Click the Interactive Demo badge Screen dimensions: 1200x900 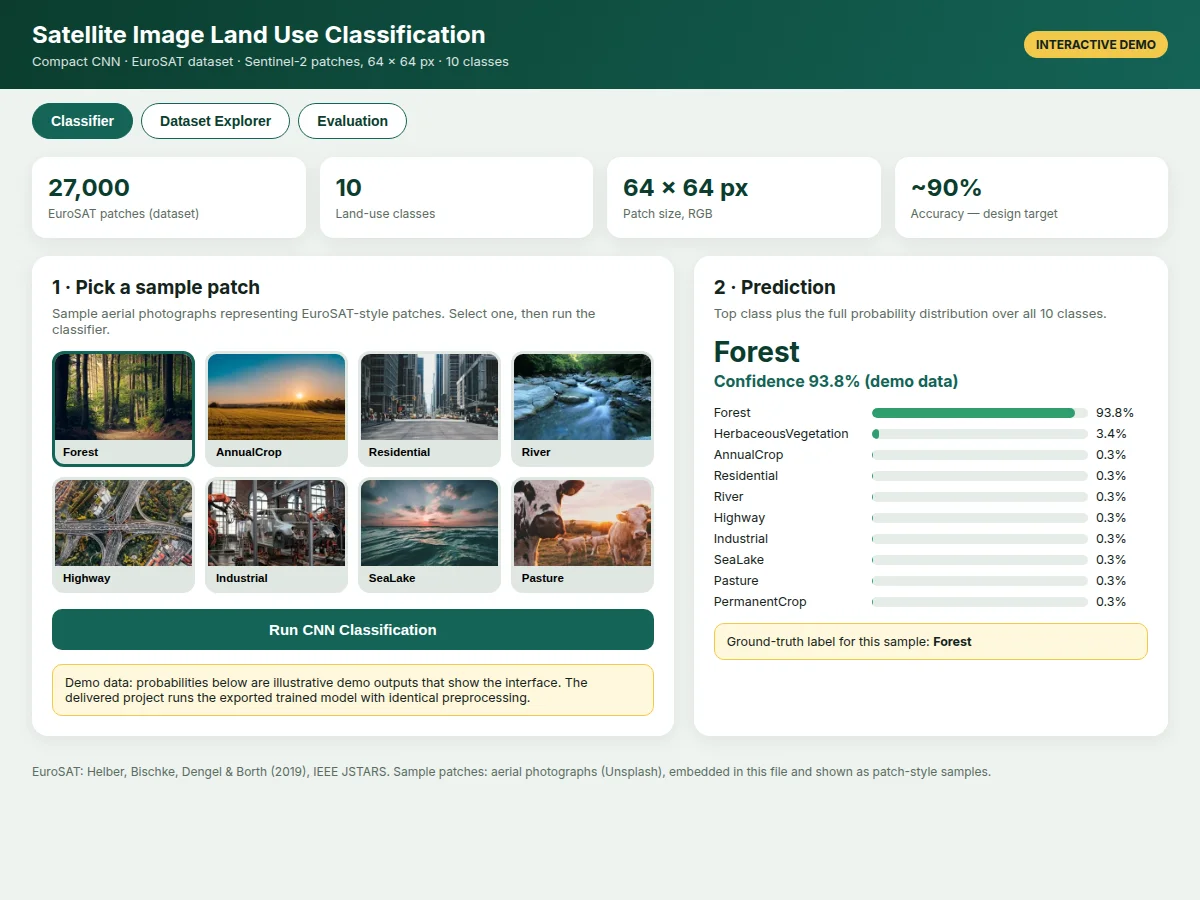[1096, 45]
